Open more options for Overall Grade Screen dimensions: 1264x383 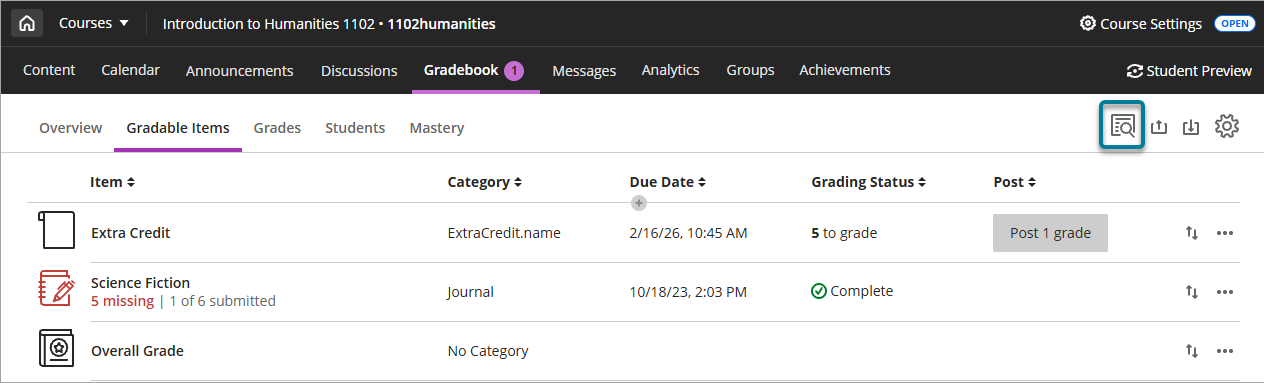(x=1225, y=351)
